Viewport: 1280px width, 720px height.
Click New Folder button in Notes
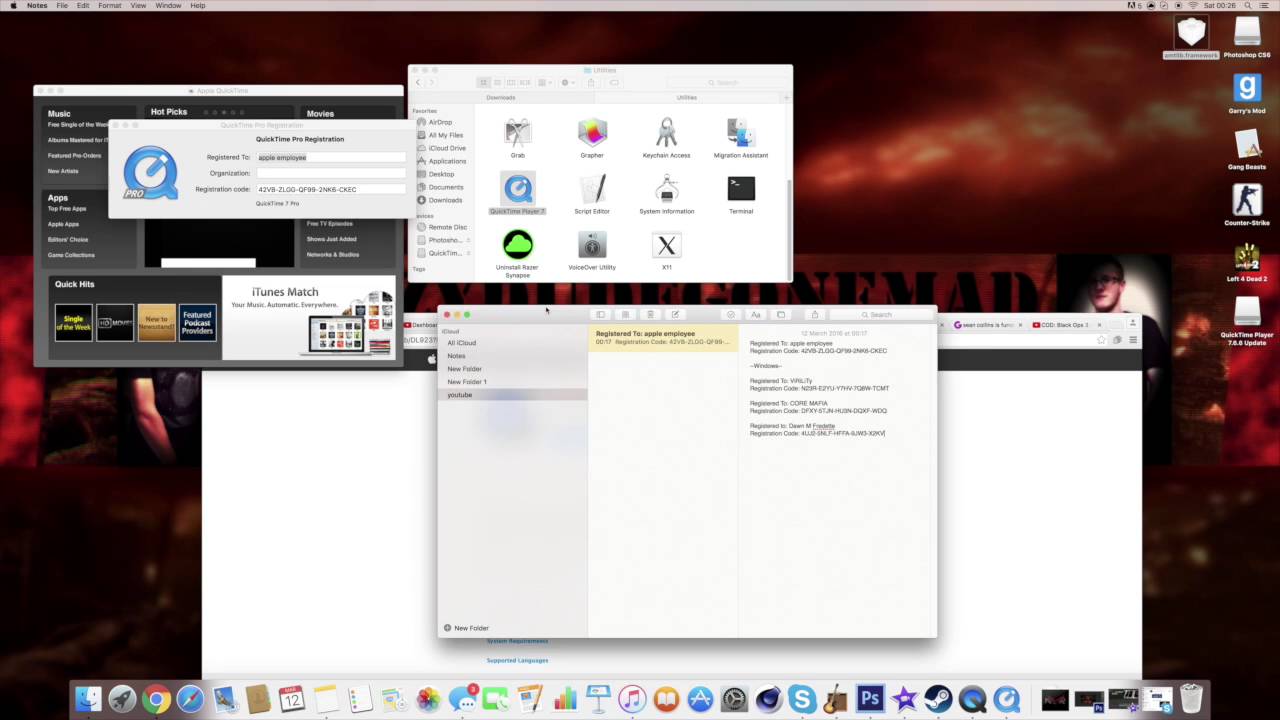(x=466, y=628)
